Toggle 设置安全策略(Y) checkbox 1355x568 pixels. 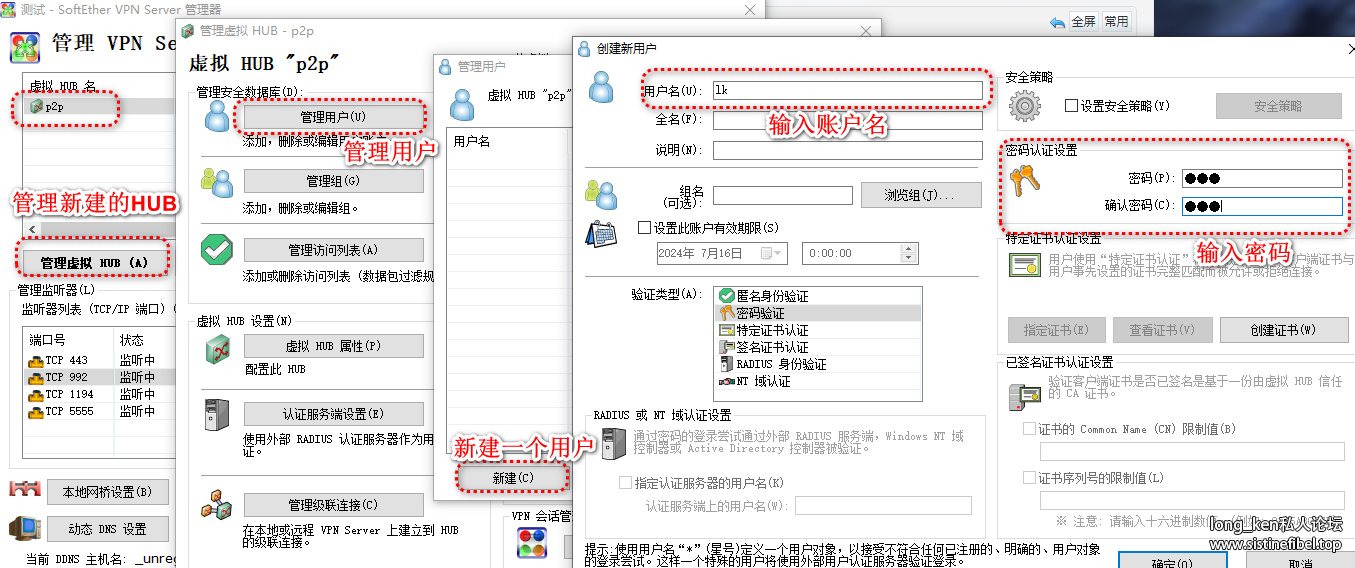tap(1071, 105)
